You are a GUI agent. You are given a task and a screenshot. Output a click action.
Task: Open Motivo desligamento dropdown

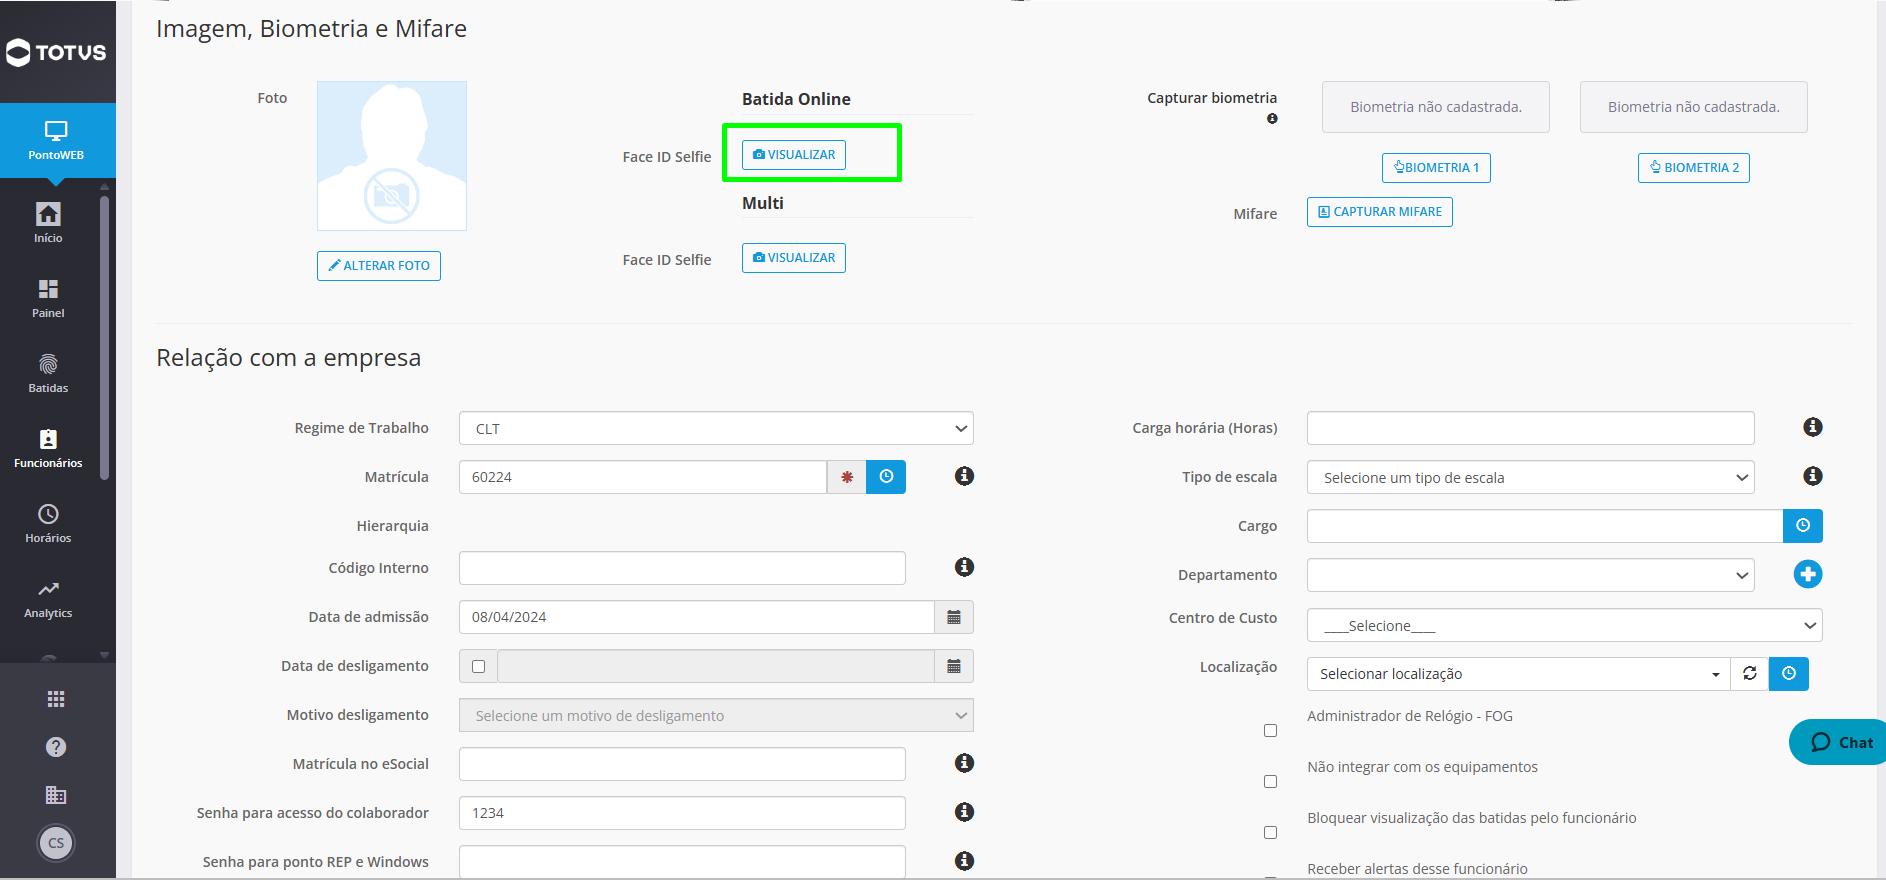click(716, 715)
